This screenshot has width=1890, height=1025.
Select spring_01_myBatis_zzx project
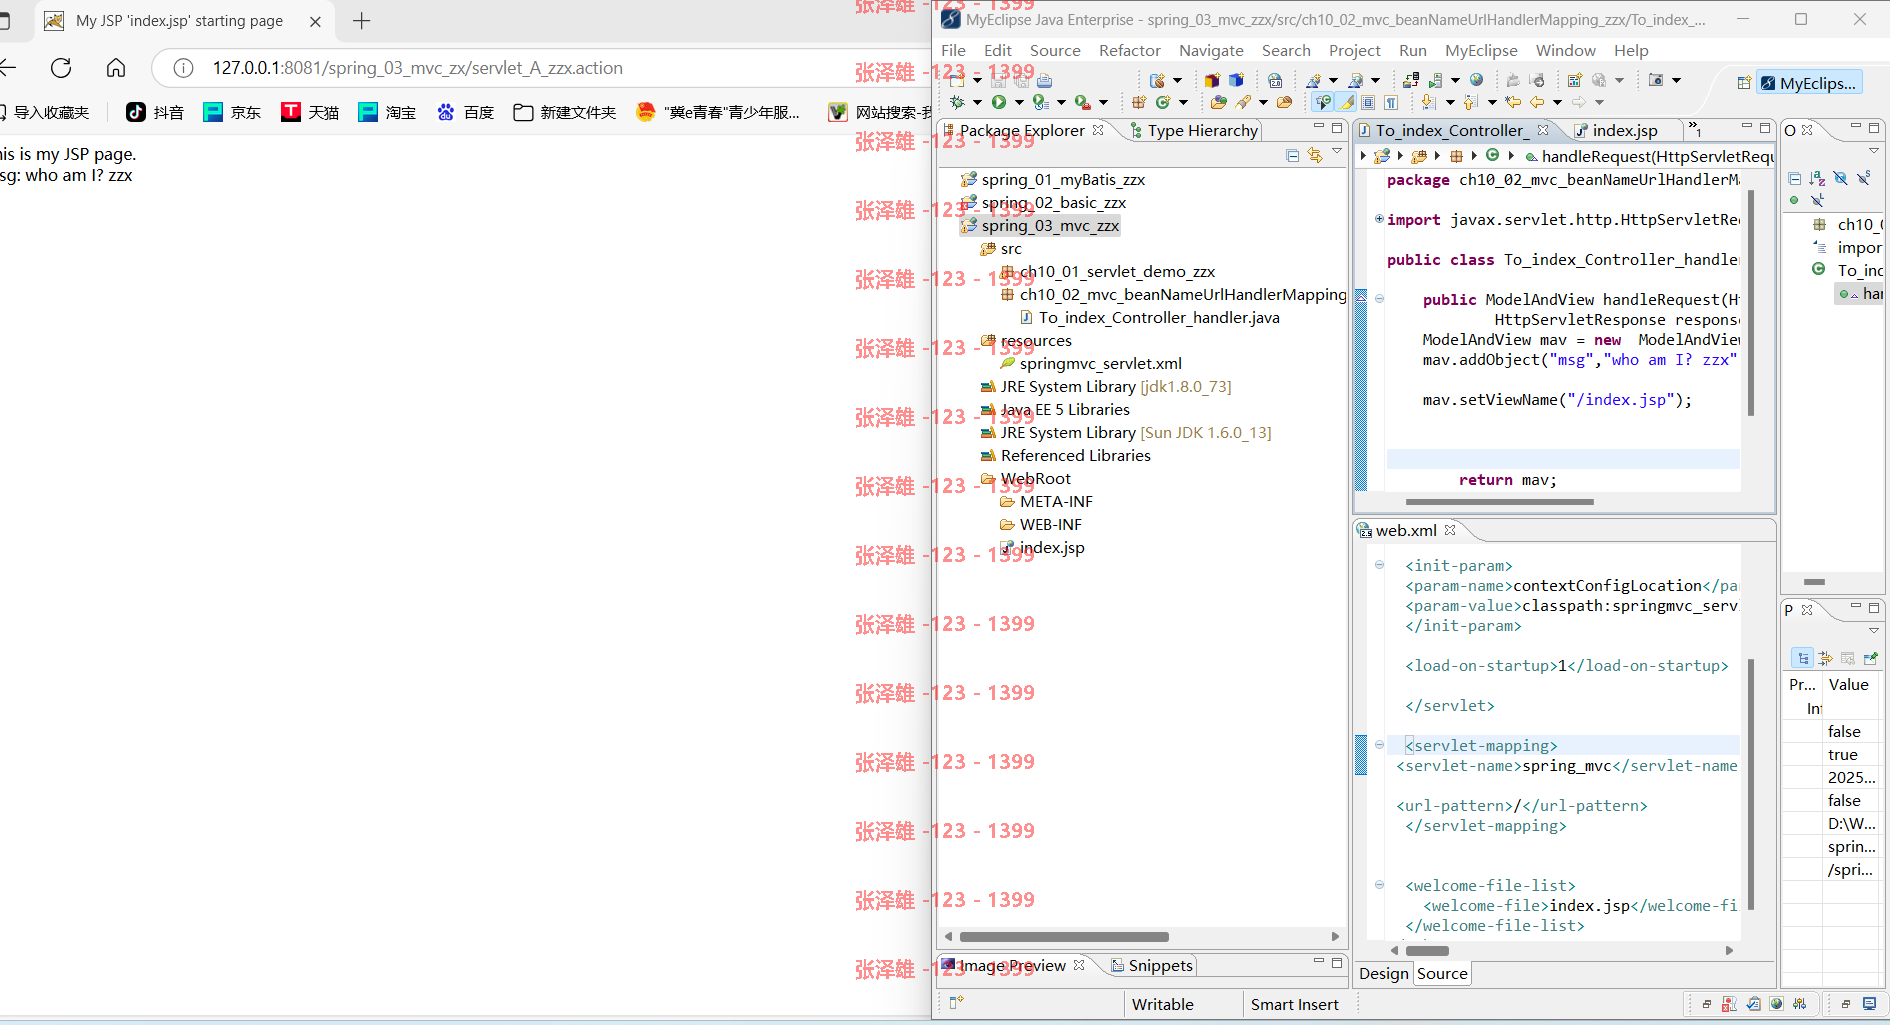point(1053,179)
